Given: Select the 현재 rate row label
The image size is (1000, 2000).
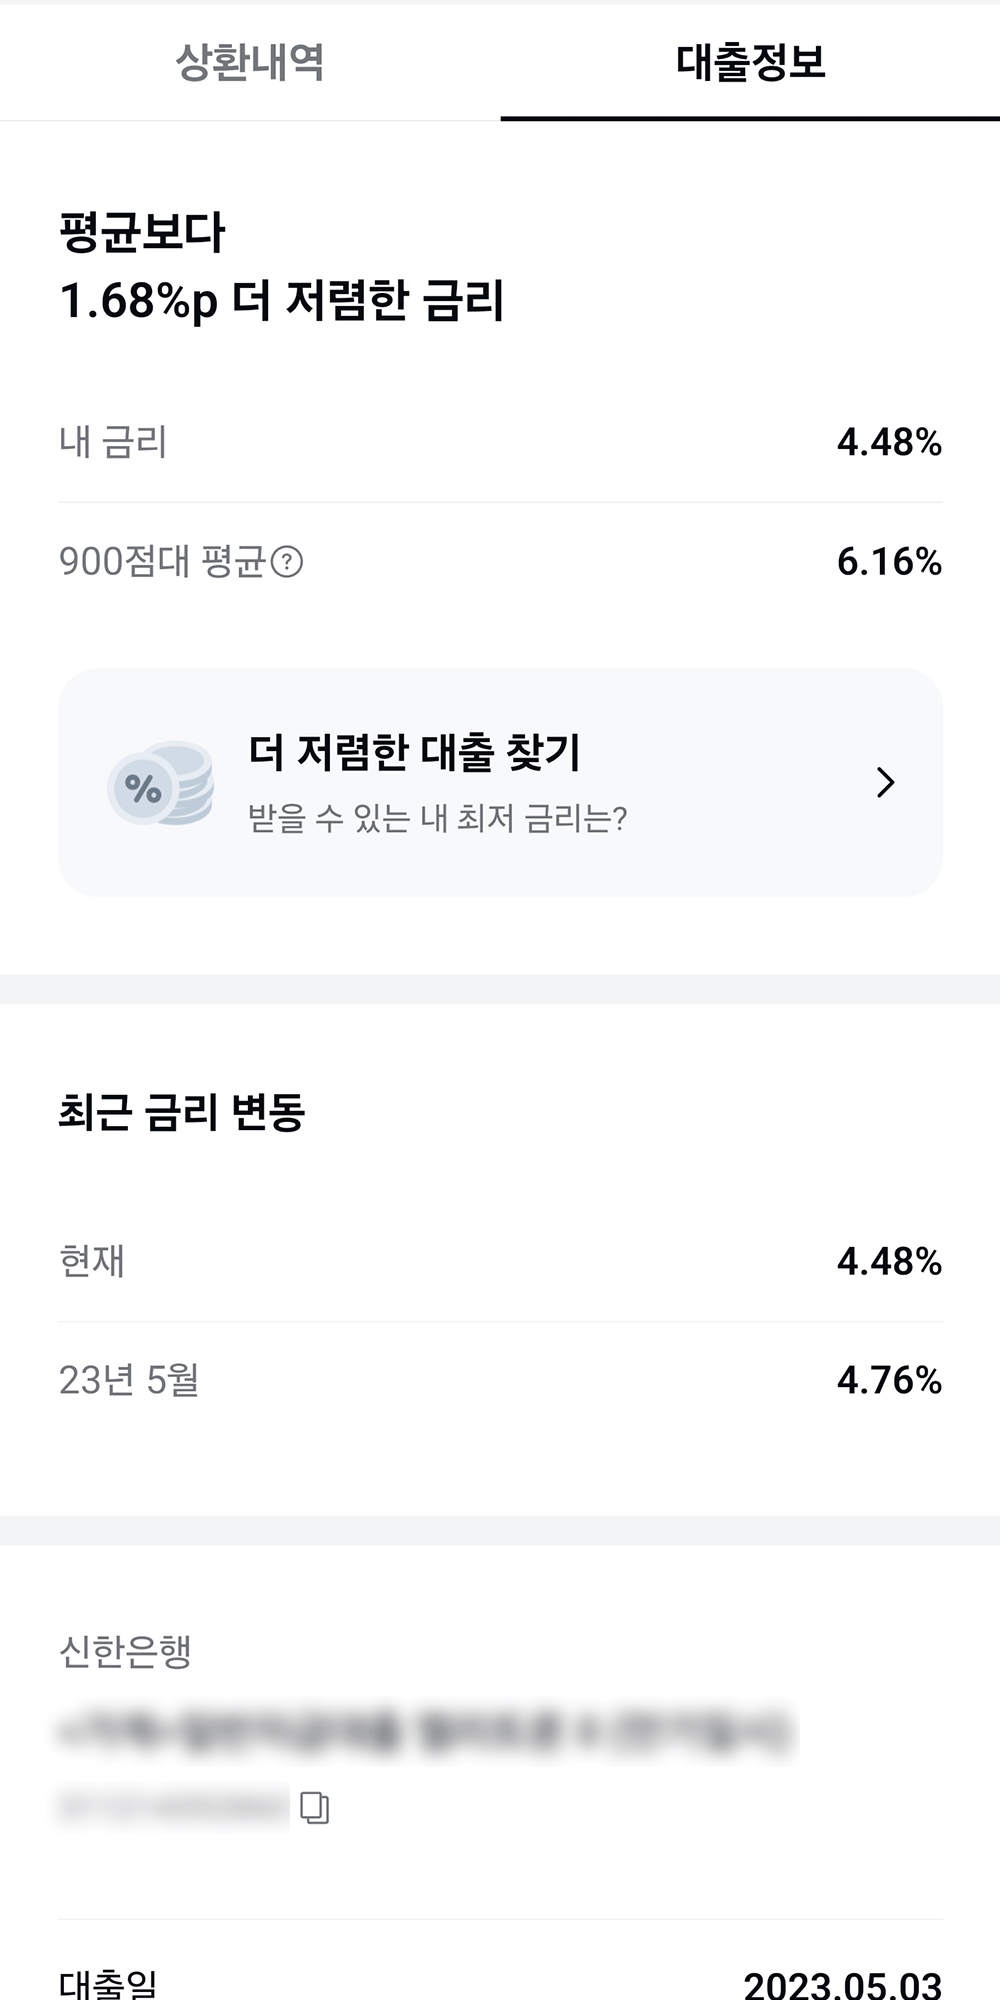Looking at the screenshot, I should click(x=92, y=1261).
